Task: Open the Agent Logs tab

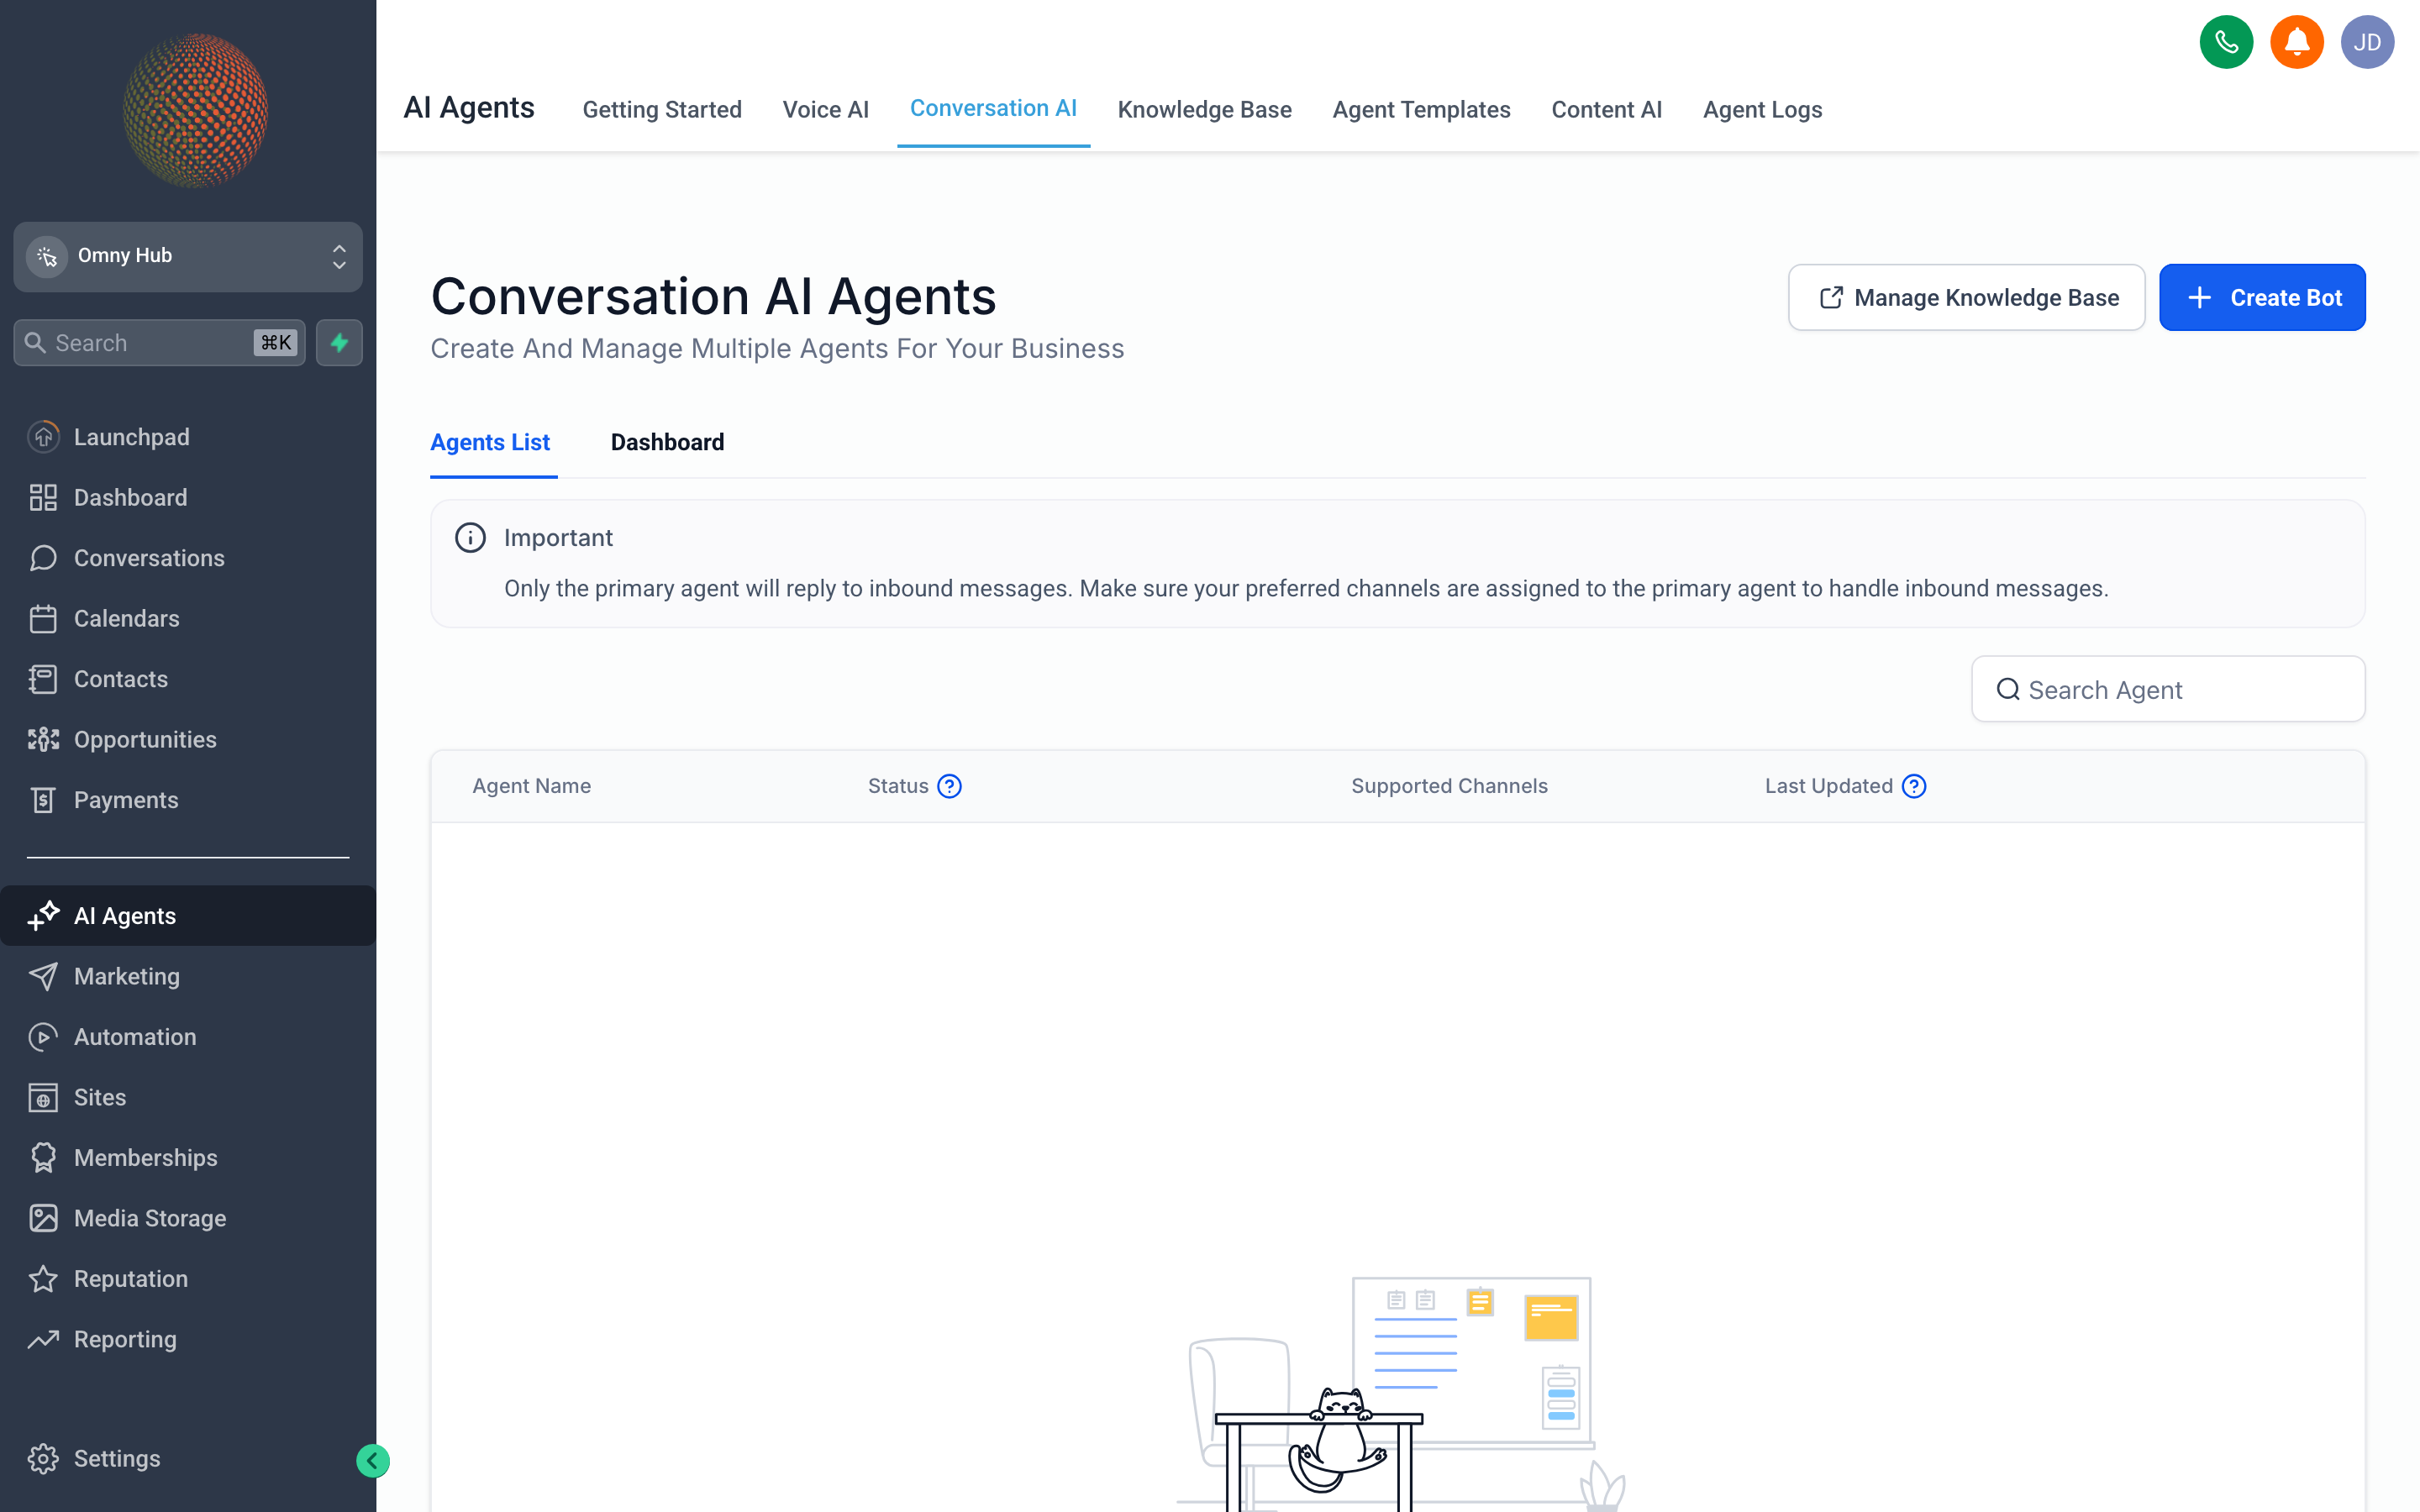Action: click(x=1762, y=110)
